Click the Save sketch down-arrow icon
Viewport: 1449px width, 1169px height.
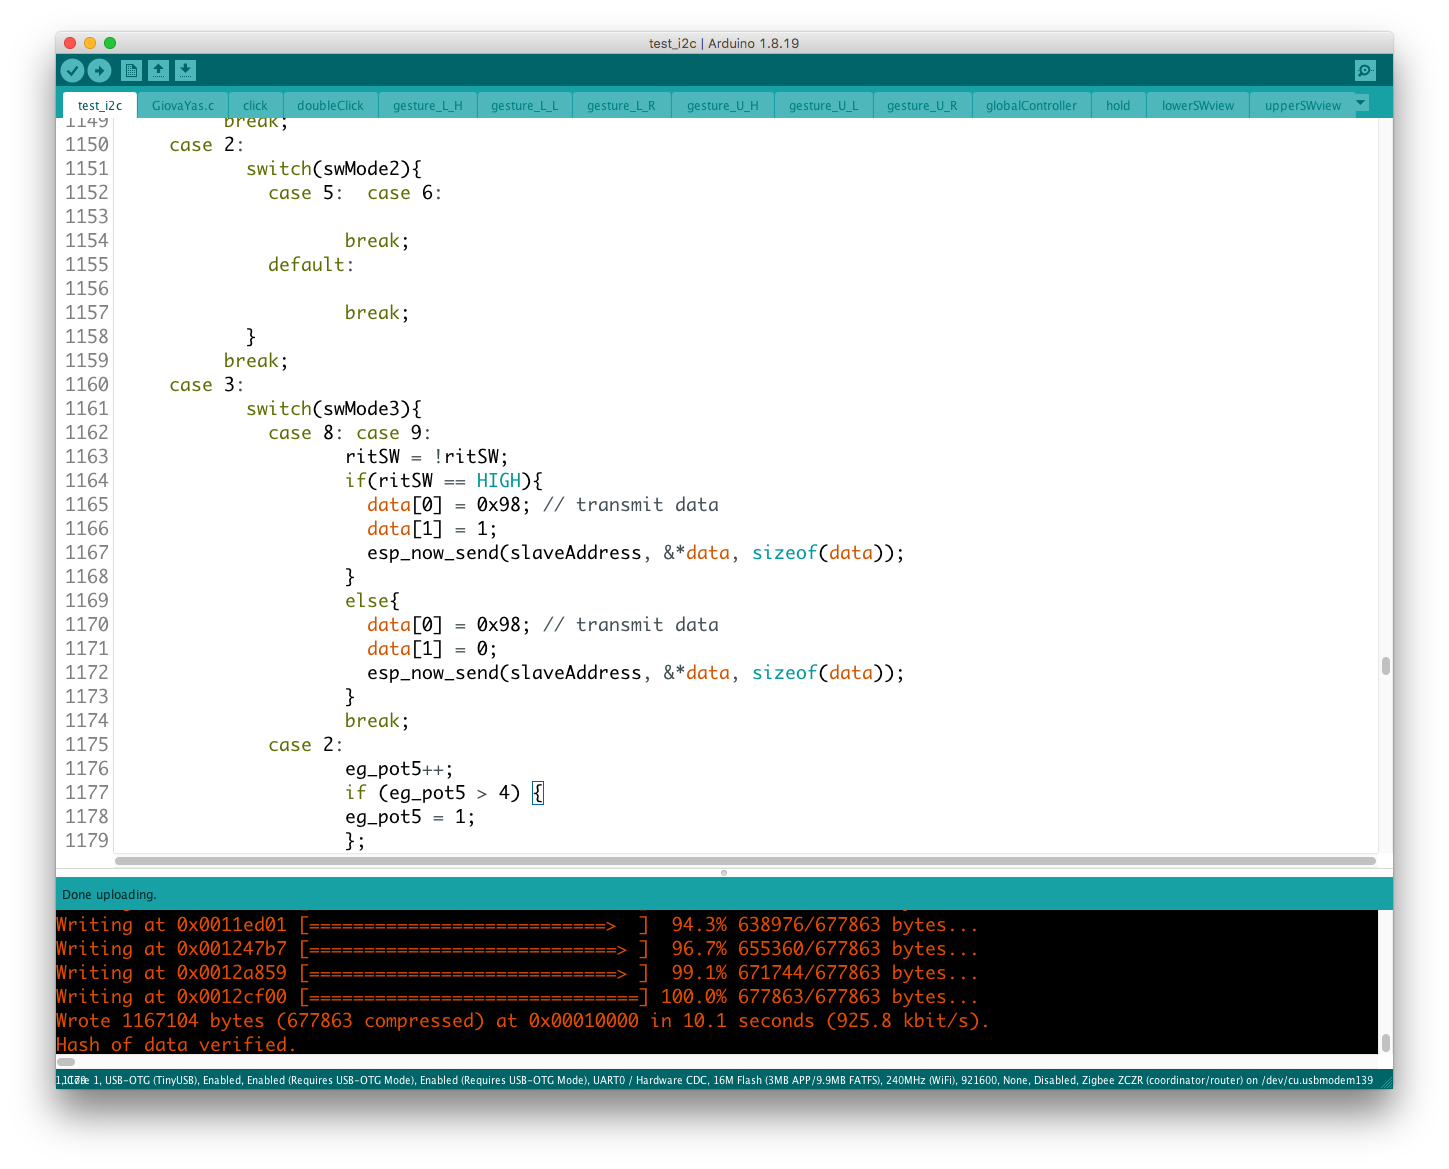pos(185,70)
